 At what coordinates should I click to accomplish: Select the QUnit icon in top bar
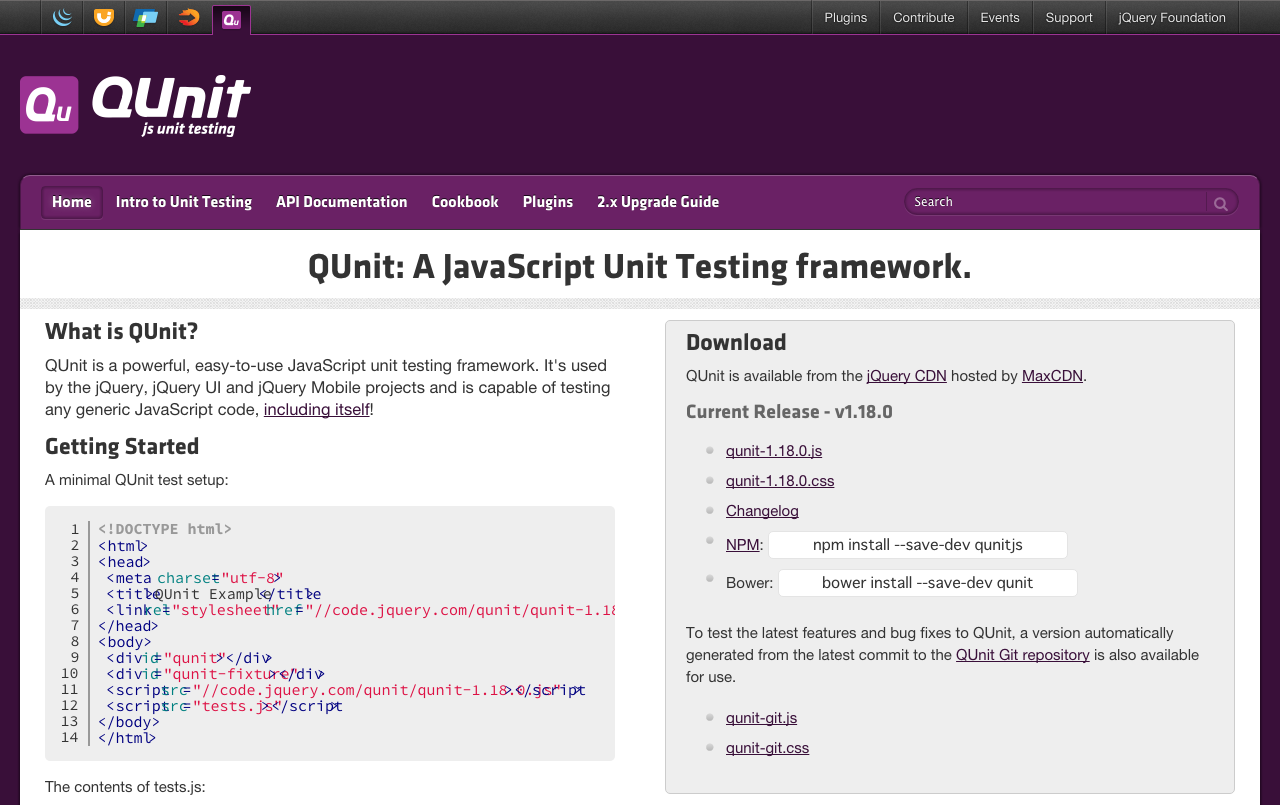tap(231, 19)
